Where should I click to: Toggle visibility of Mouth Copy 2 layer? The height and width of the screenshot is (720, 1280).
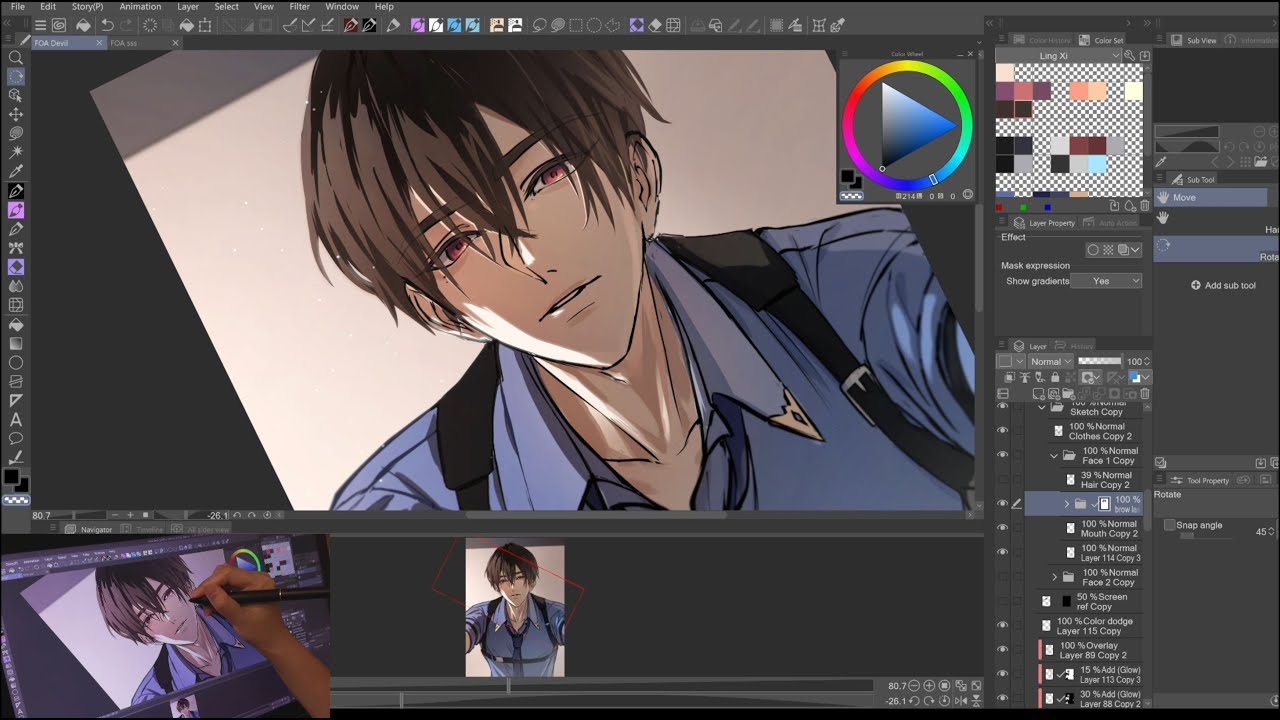coord(1002,528)
